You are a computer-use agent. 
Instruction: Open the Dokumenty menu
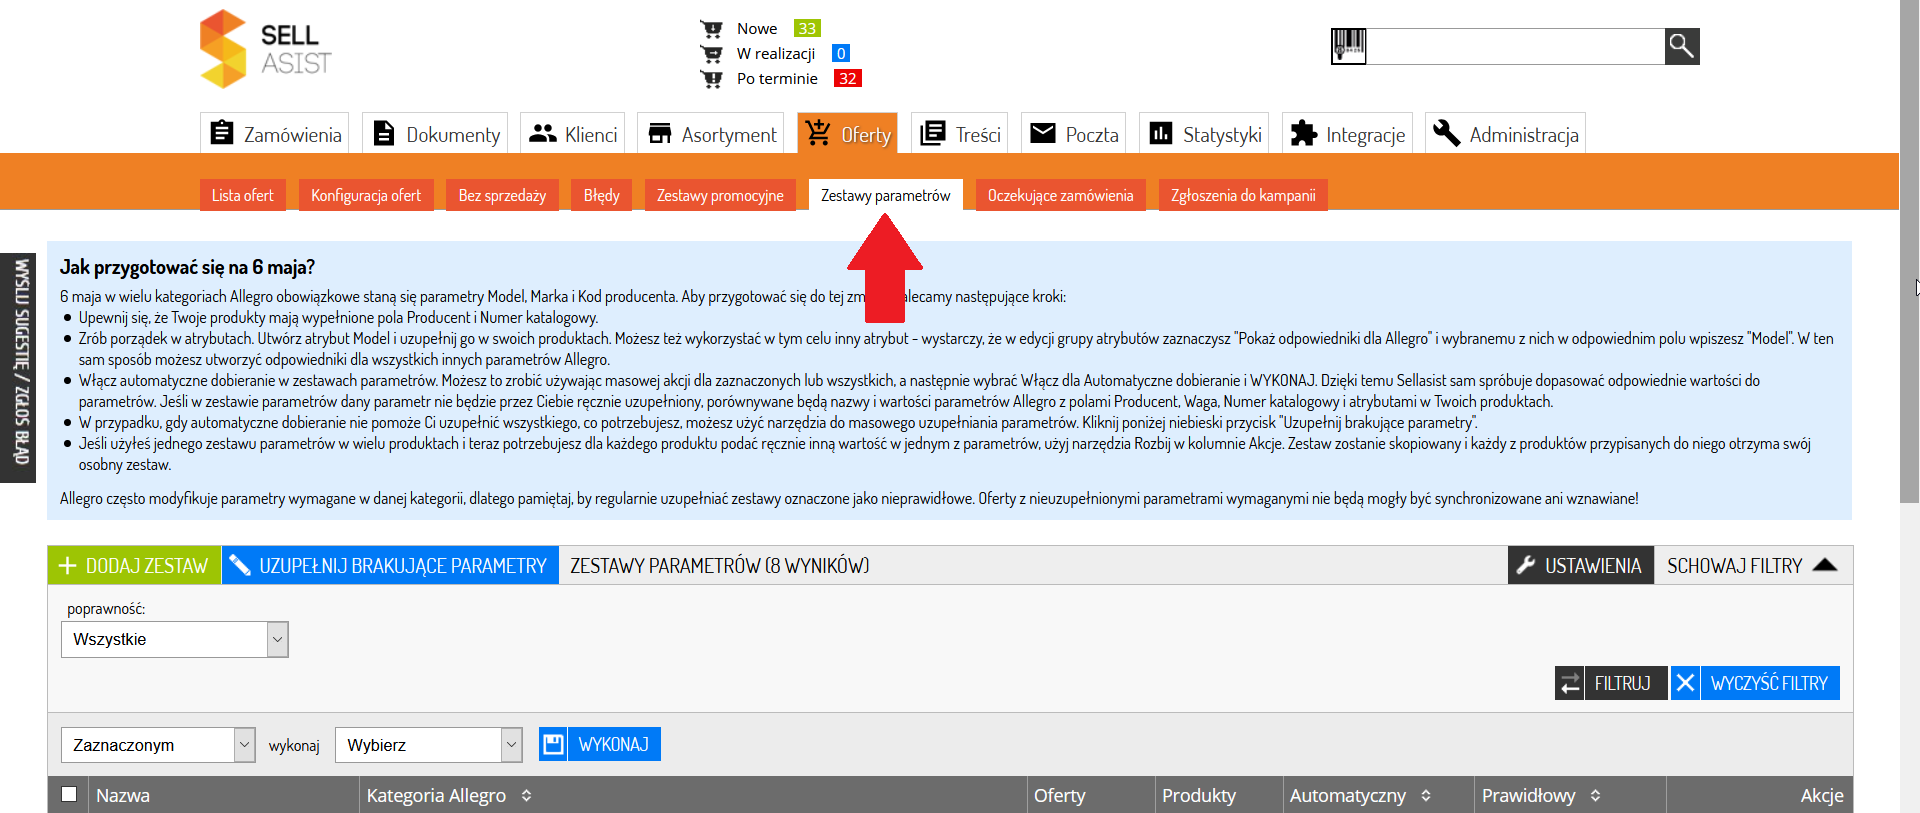pyautogui.click(x=435, y=133)
